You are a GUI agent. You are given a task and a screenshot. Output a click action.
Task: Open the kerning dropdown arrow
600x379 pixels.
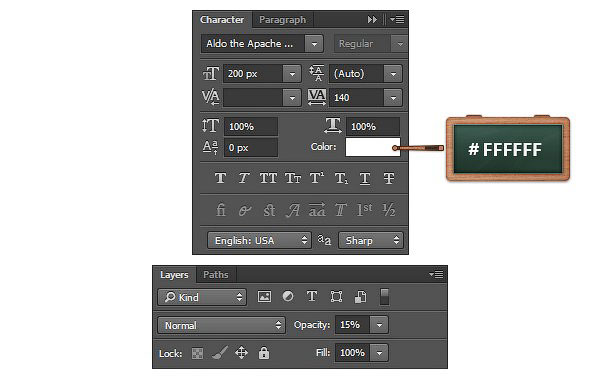292,98
